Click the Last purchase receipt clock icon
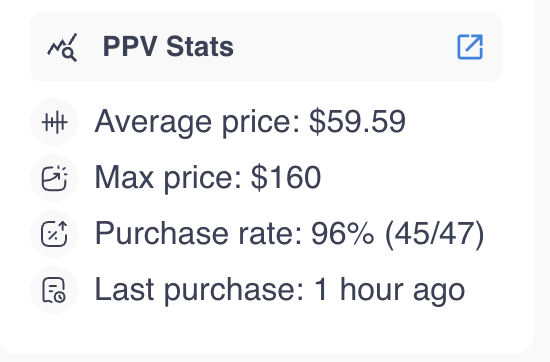 pos(54,290)
